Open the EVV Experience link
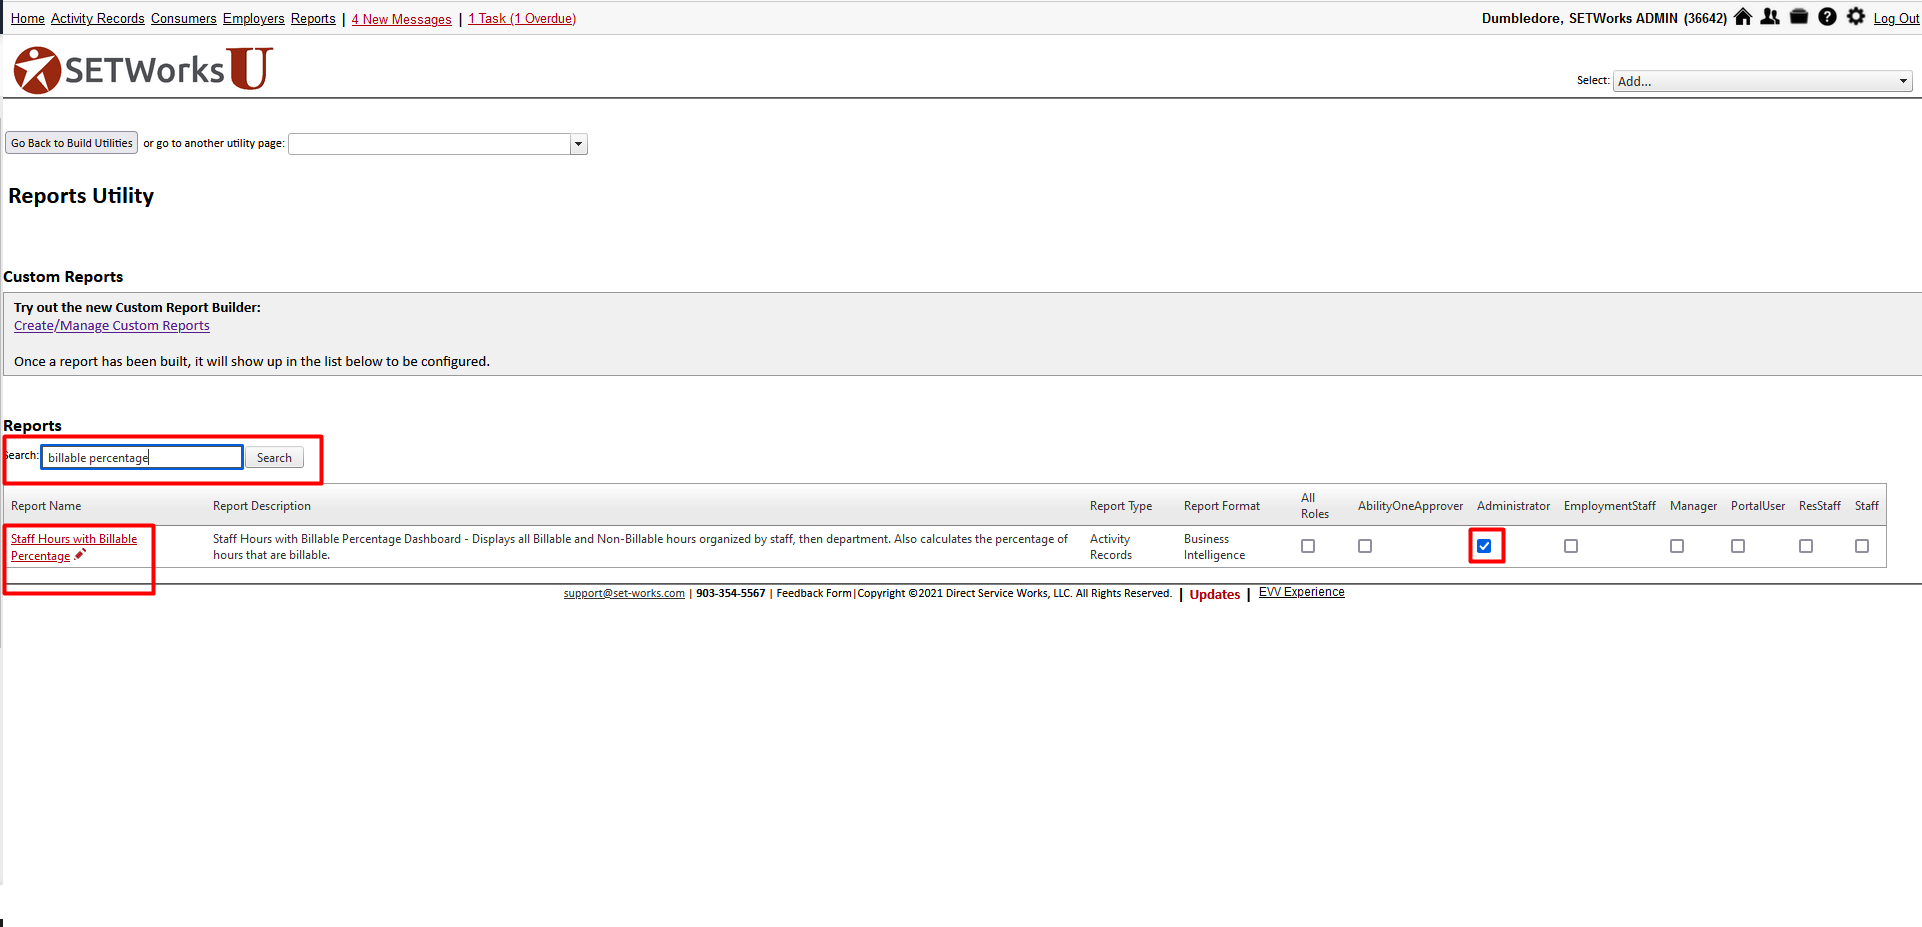Screen dimensions: 1922x927 click(1301, 592)
